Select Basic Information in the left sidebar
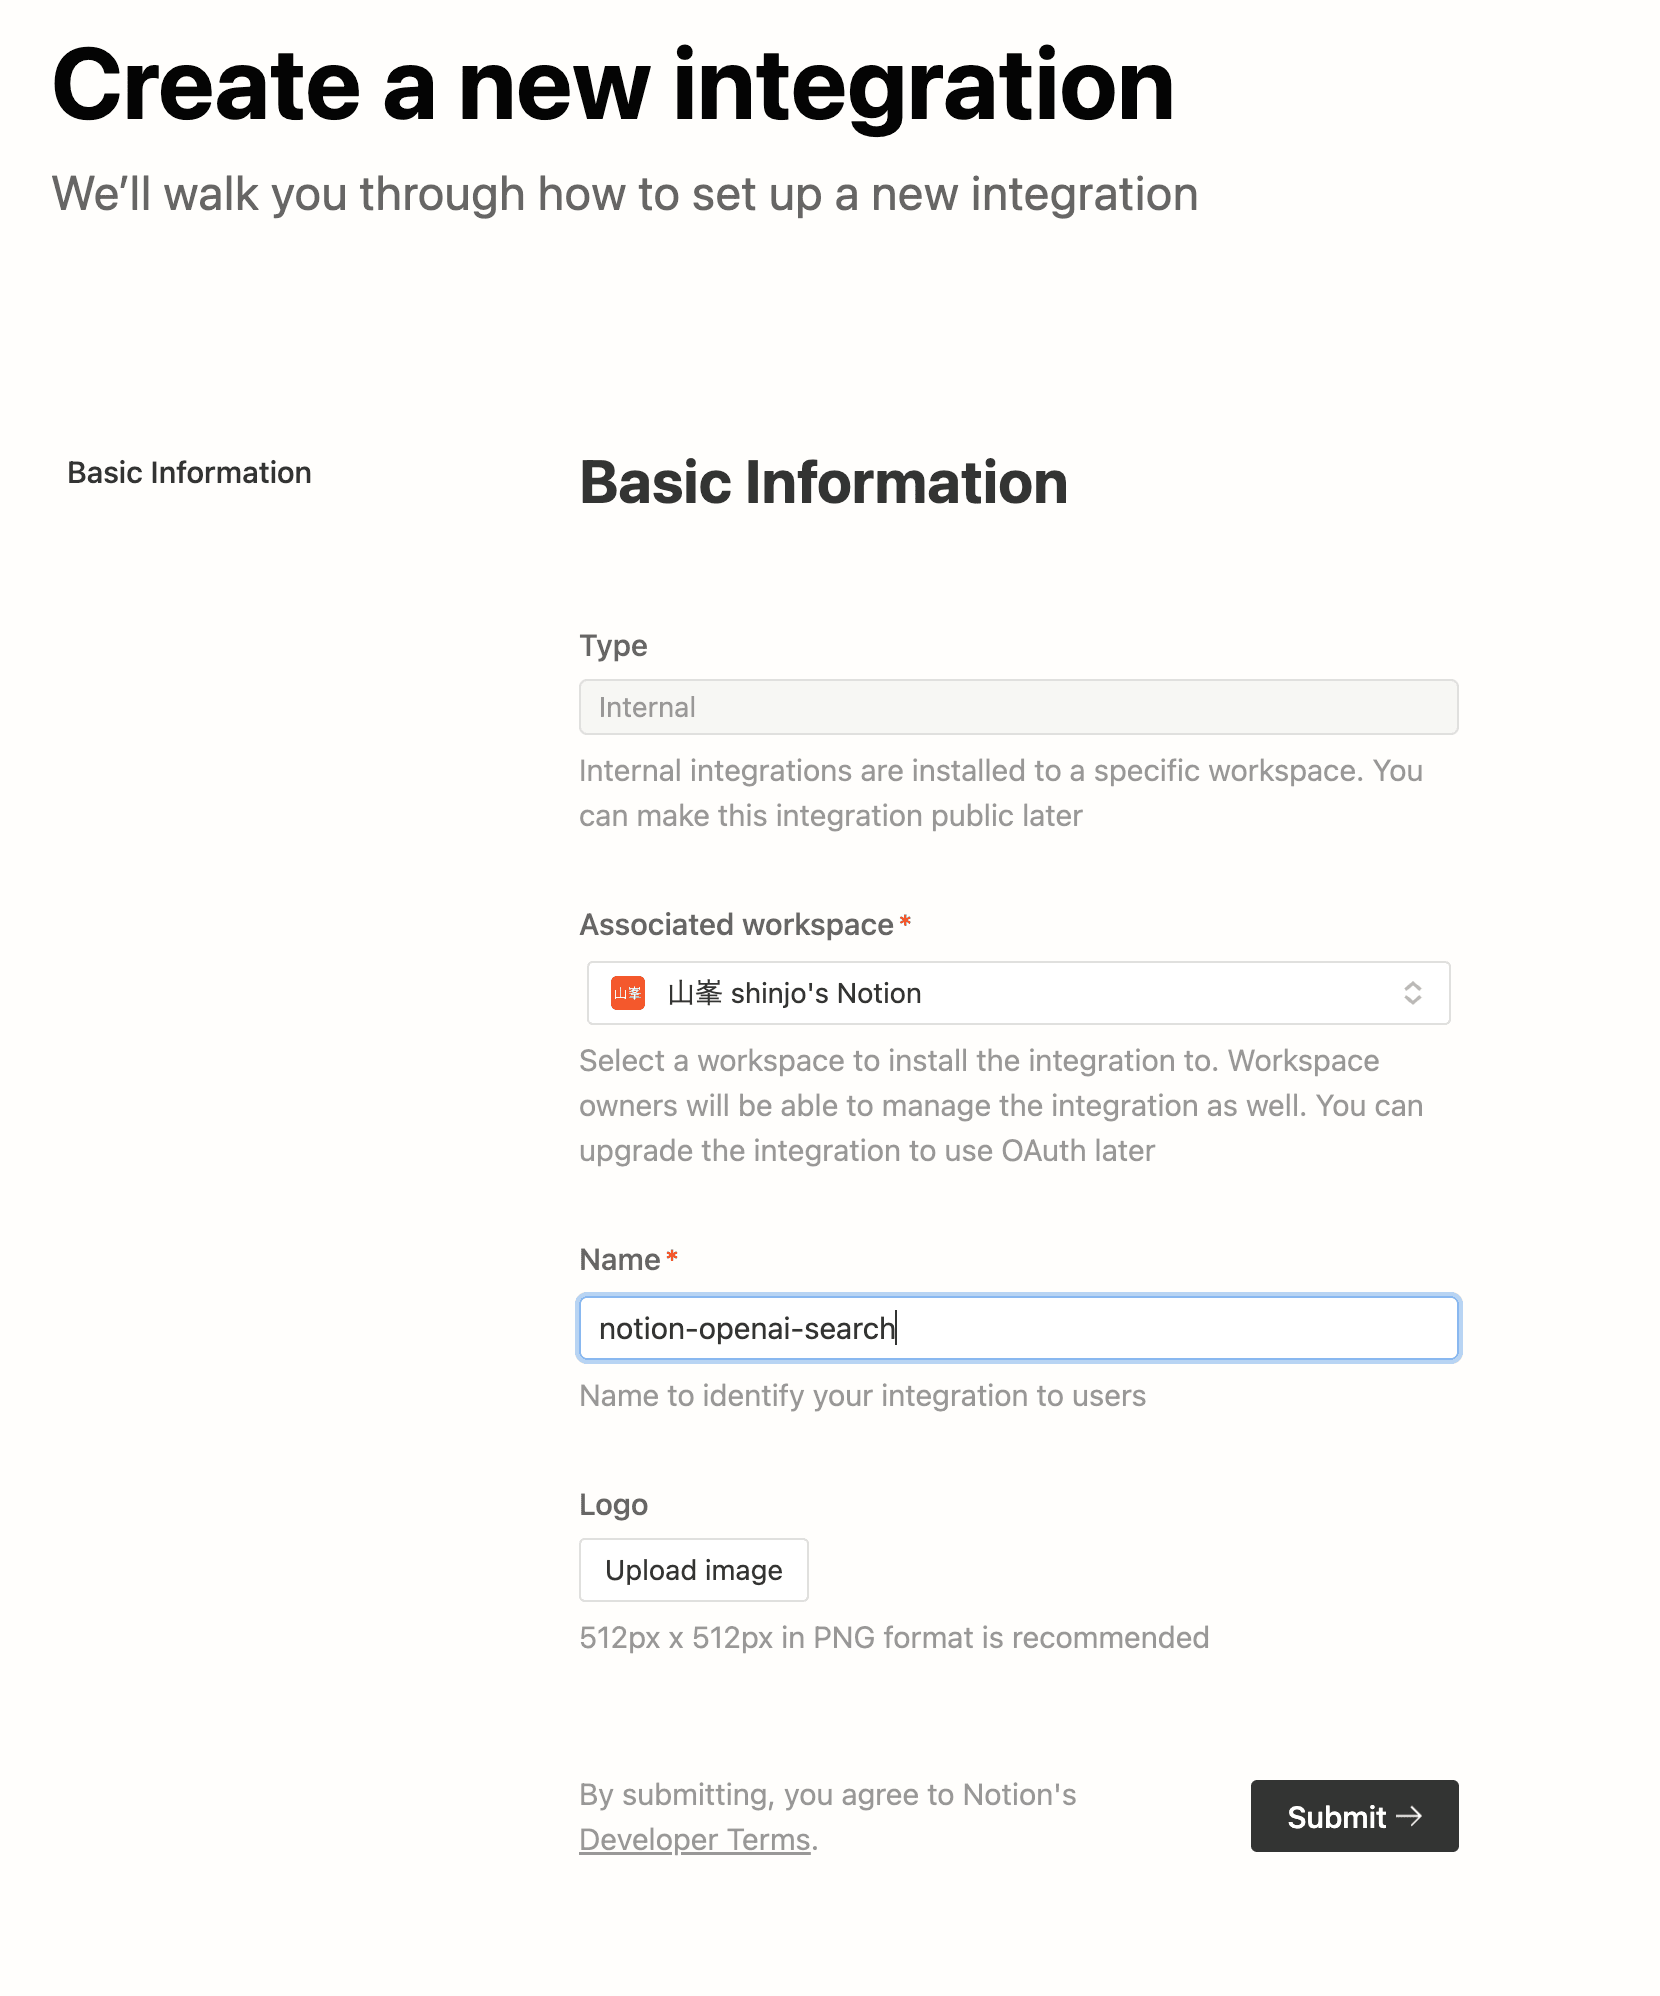 point(189,472)
